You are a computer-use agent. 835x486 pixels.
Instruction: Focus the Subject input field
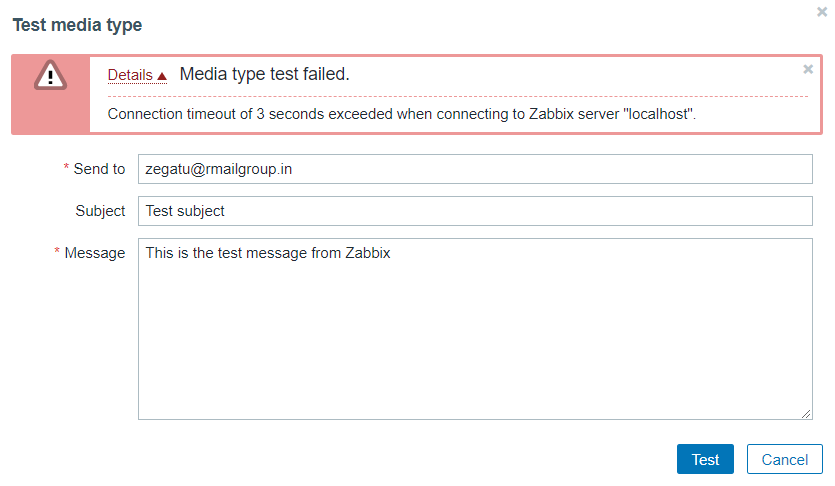click(475, 211)
